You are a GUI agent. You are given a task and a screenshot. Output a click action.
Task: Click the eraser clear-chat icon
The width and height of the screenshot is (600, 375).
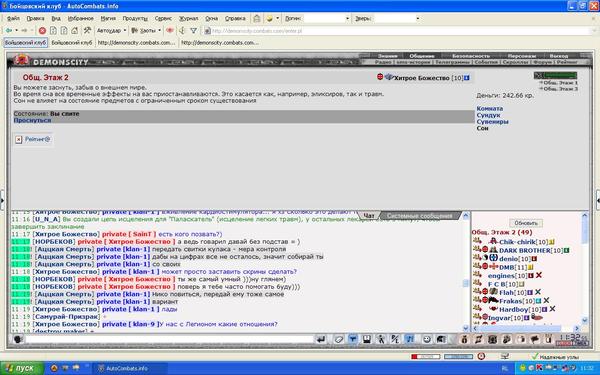tap(338, 339)
